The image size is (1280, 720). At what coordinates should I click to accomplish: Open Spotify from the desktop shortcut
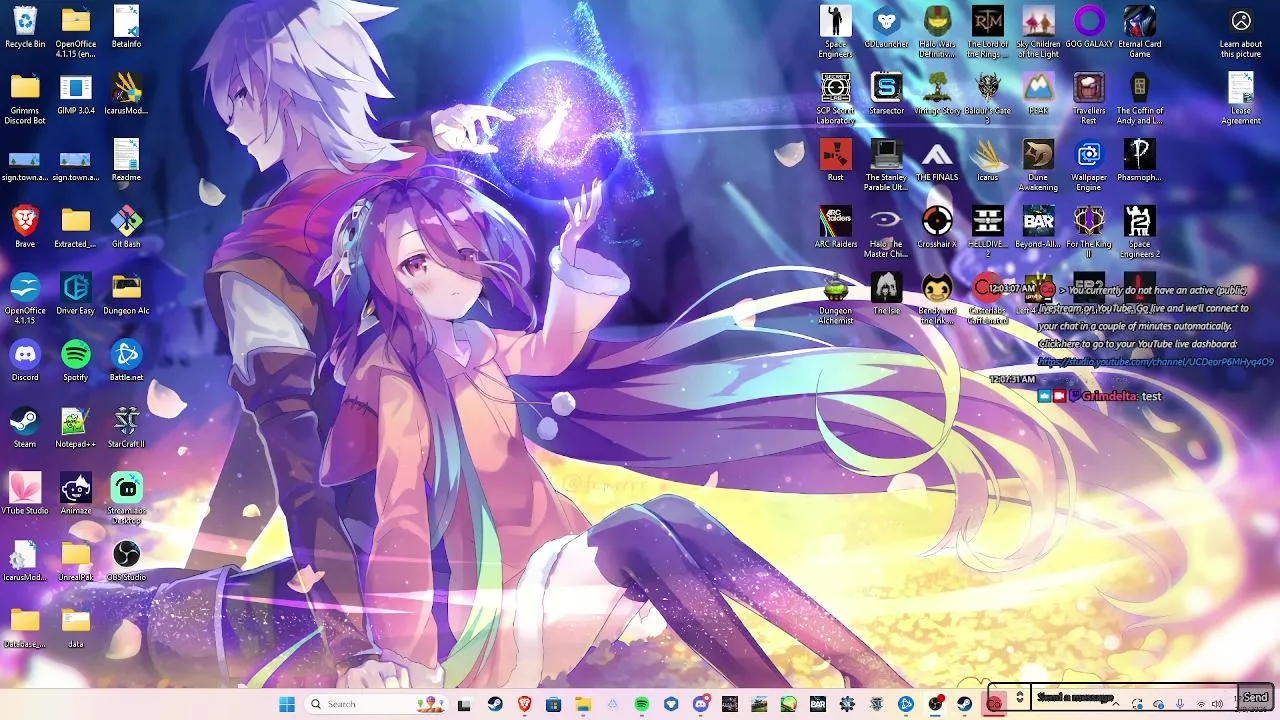pyautogui.click(x=75, y=361)
